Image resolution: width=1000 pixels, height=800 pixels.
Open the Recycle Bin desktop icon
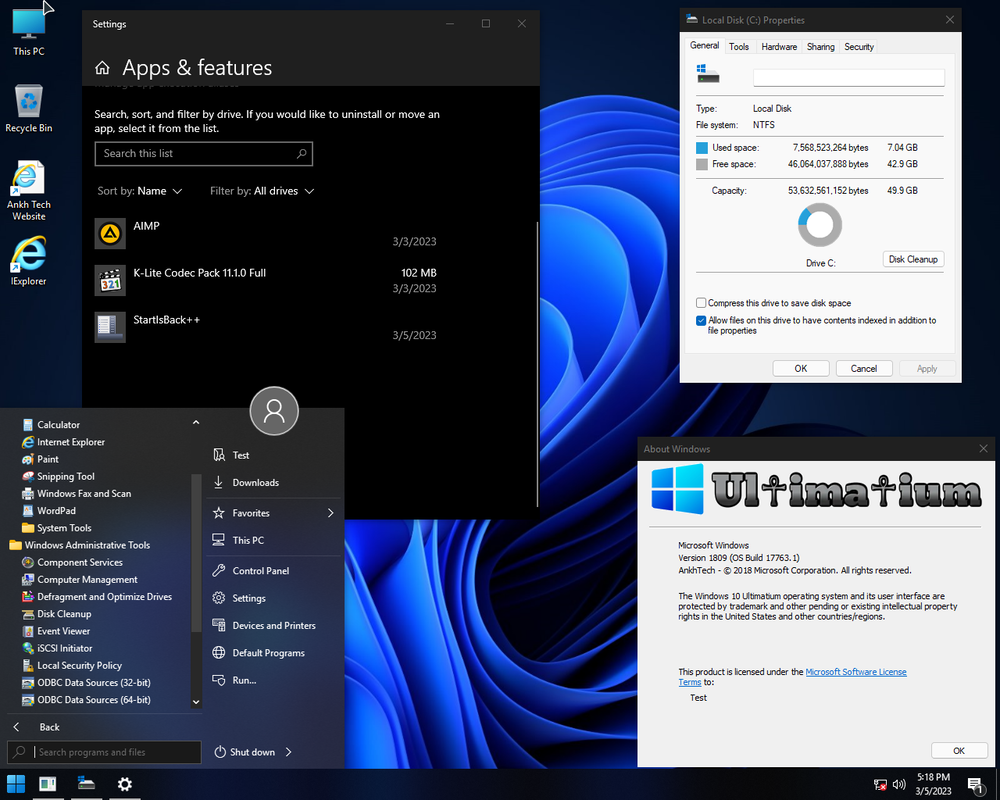29,108
